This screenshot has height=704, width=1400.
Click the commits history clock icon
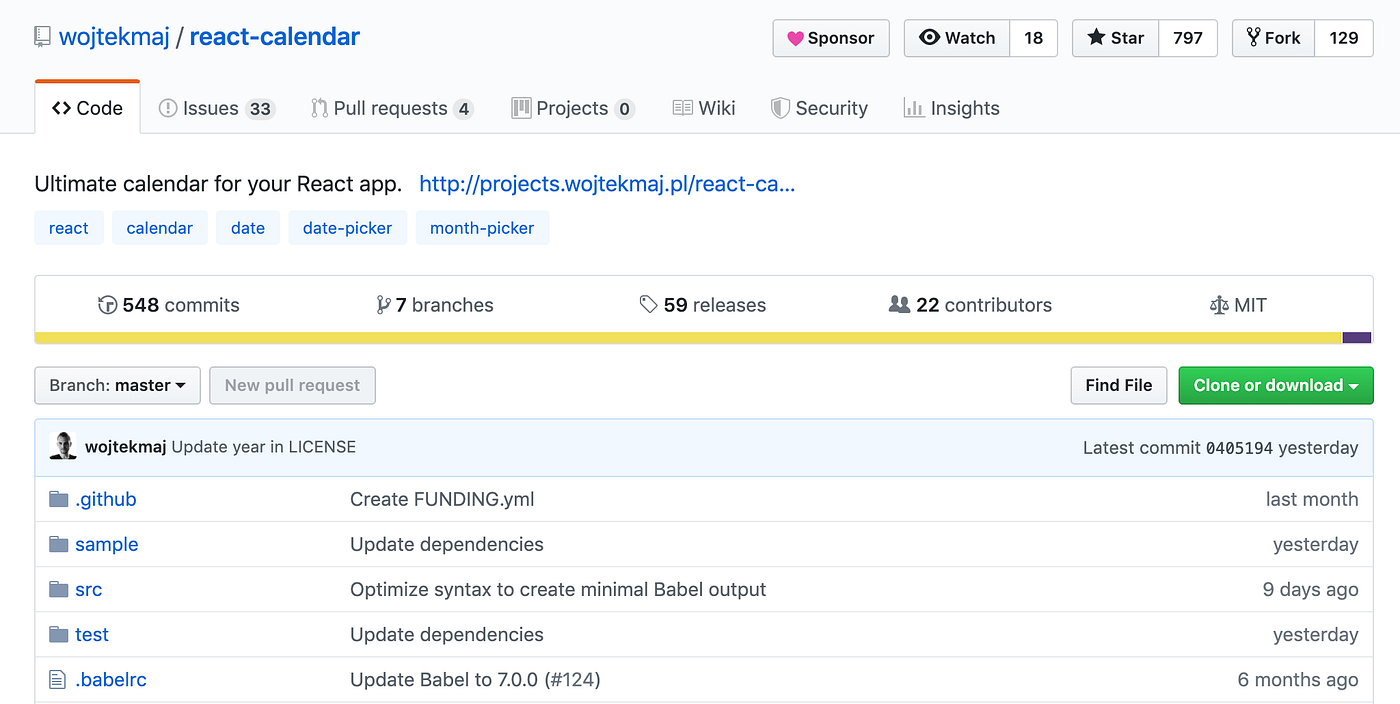pyautogui.click(x=107, y=305)
